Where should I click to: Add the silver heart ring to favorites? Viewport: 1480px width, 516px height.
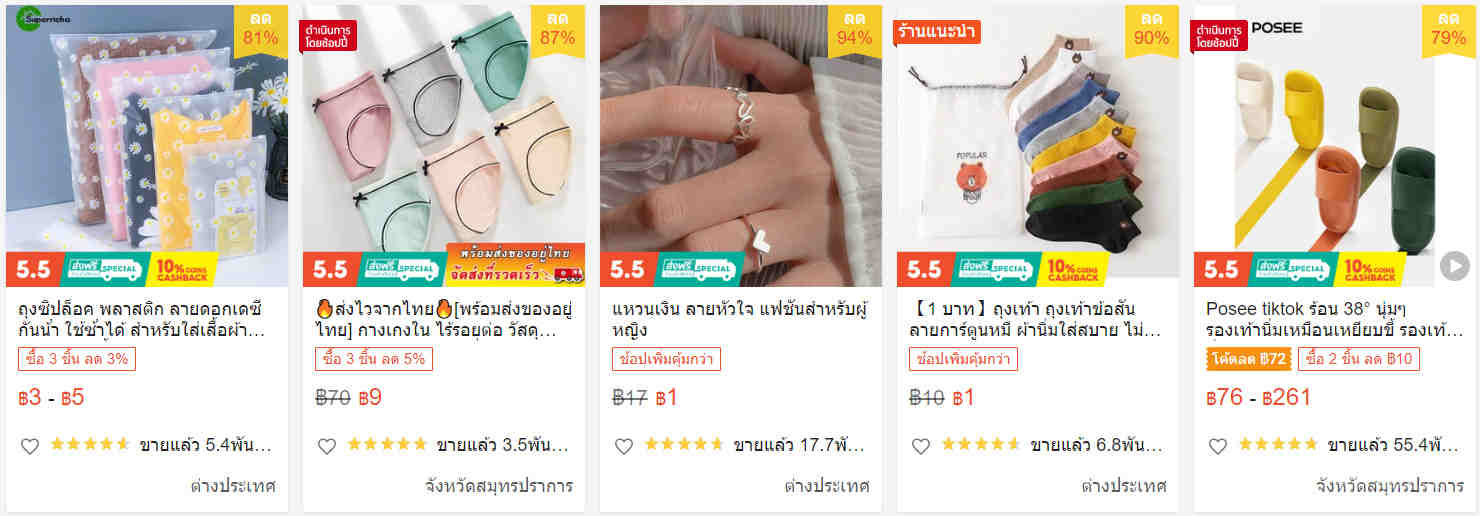pyautogui.click(x=623, y=446)
